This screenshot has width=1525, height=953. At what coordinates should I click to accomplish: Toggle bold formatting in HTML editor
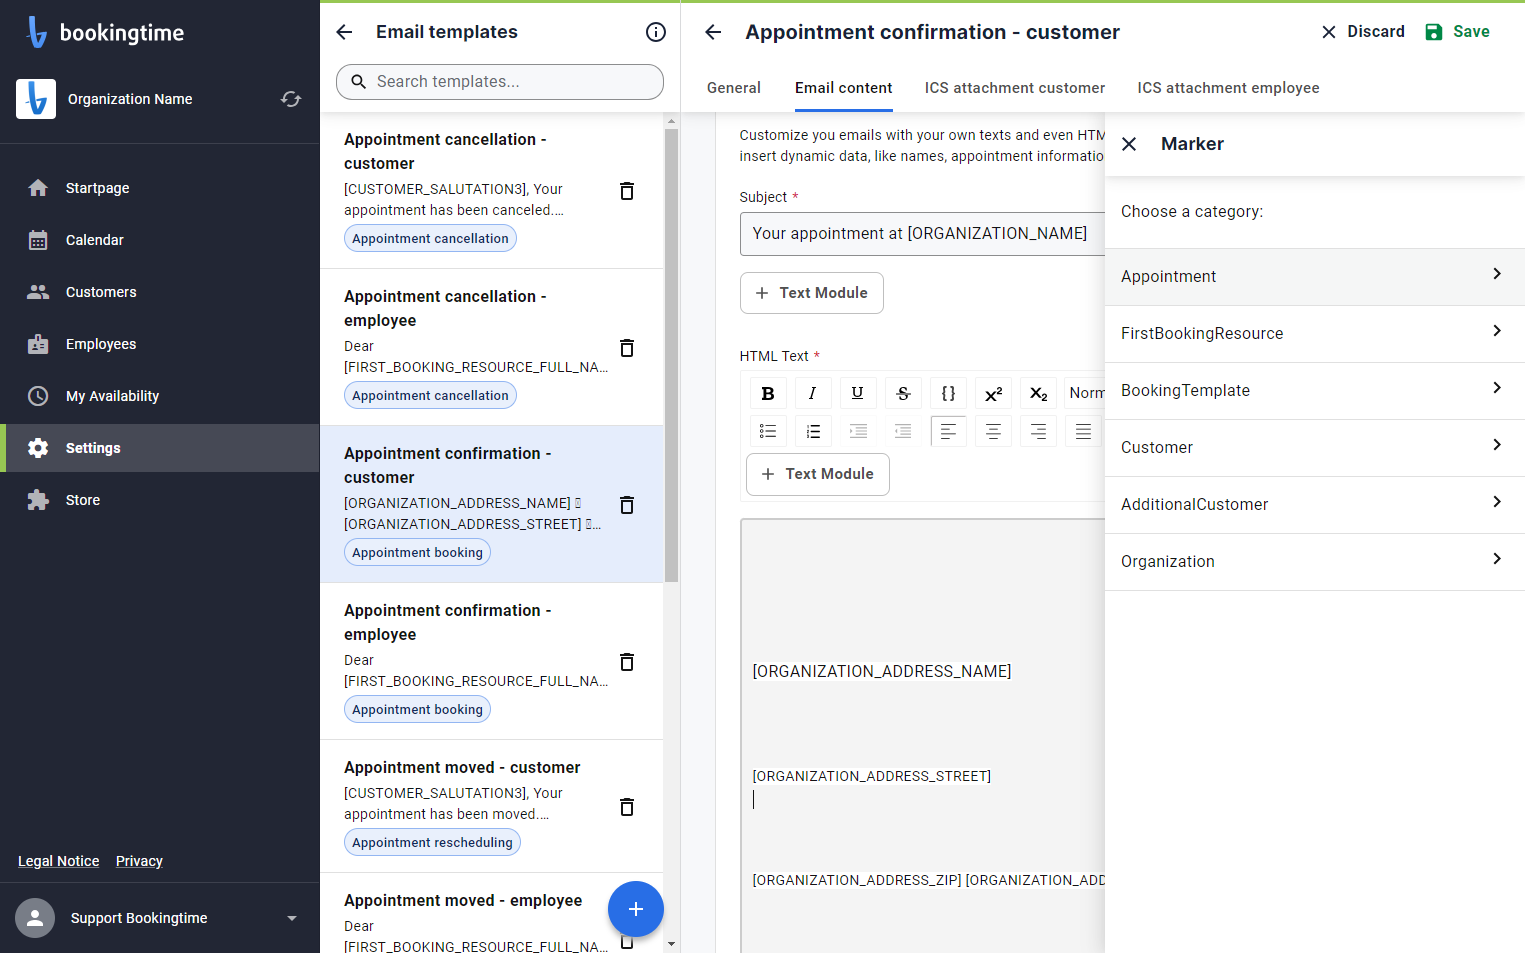click(768, 393)
